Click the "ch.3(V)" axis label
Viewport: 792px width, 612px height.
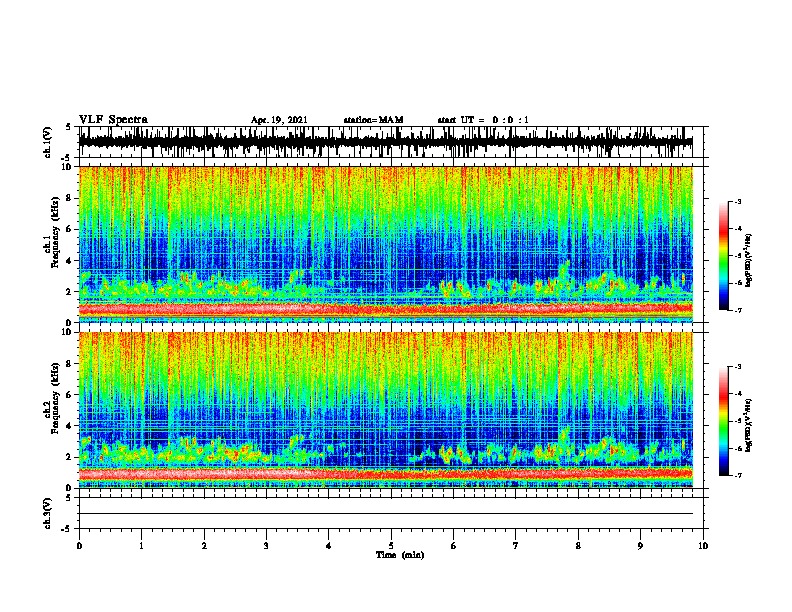(x=48, y=513)
